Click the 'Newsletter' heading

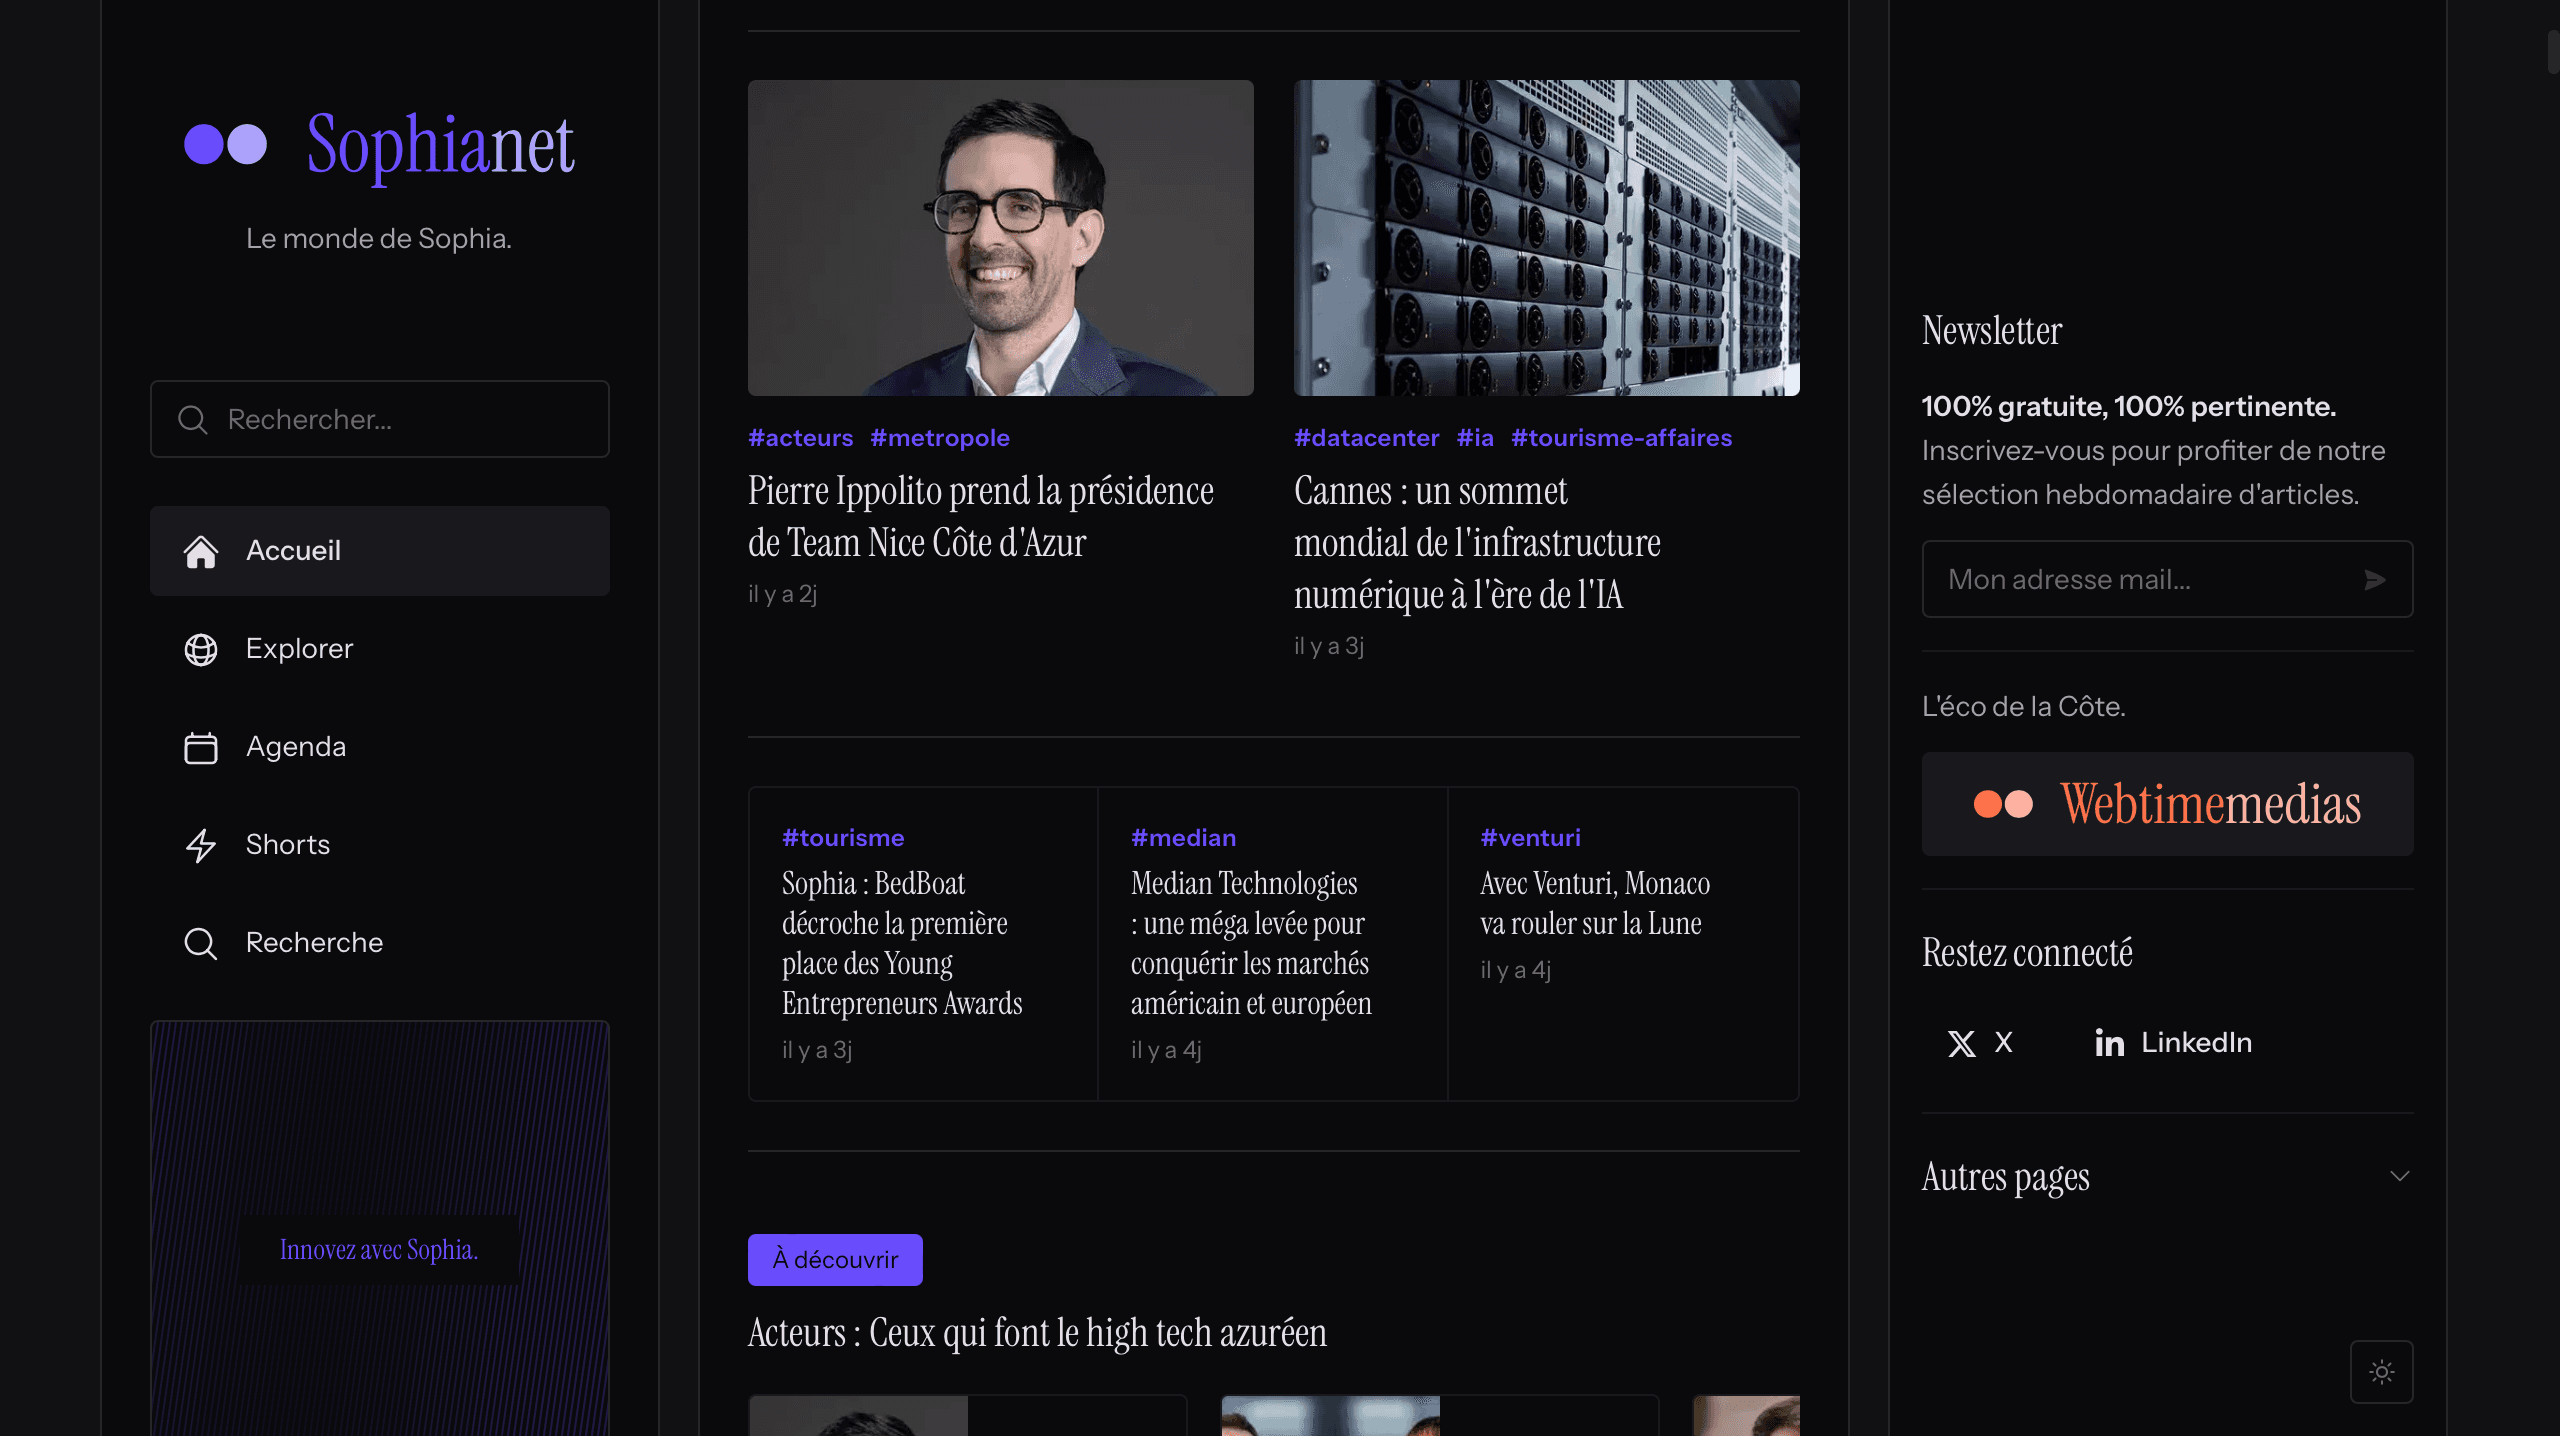pos(1992,331)
